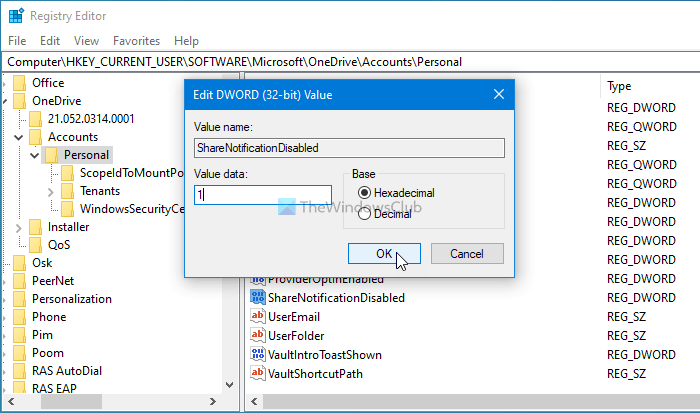Select the UserEmail value name

tap(294, 317)
